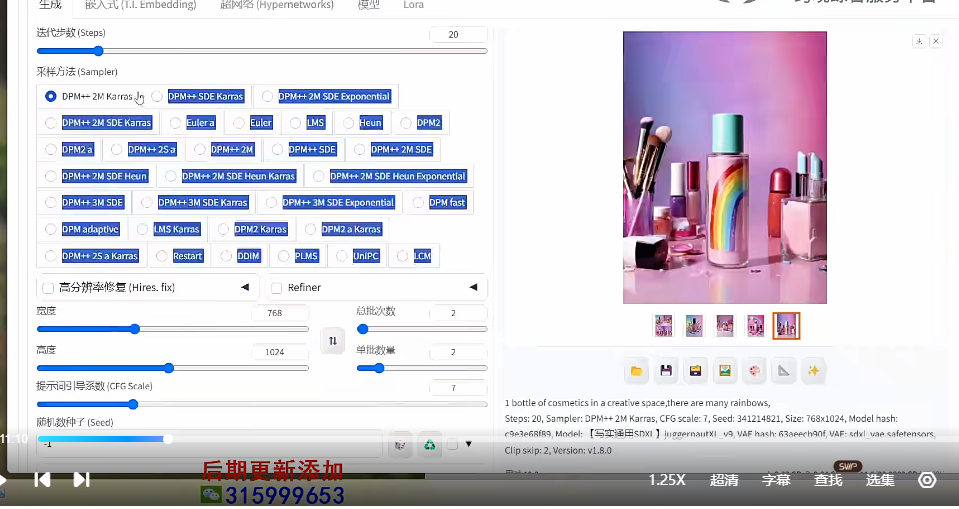Viewport: 959px width, 509px height.
Task: Enable the Refiner checkbox
Action: tap(276, 288)
